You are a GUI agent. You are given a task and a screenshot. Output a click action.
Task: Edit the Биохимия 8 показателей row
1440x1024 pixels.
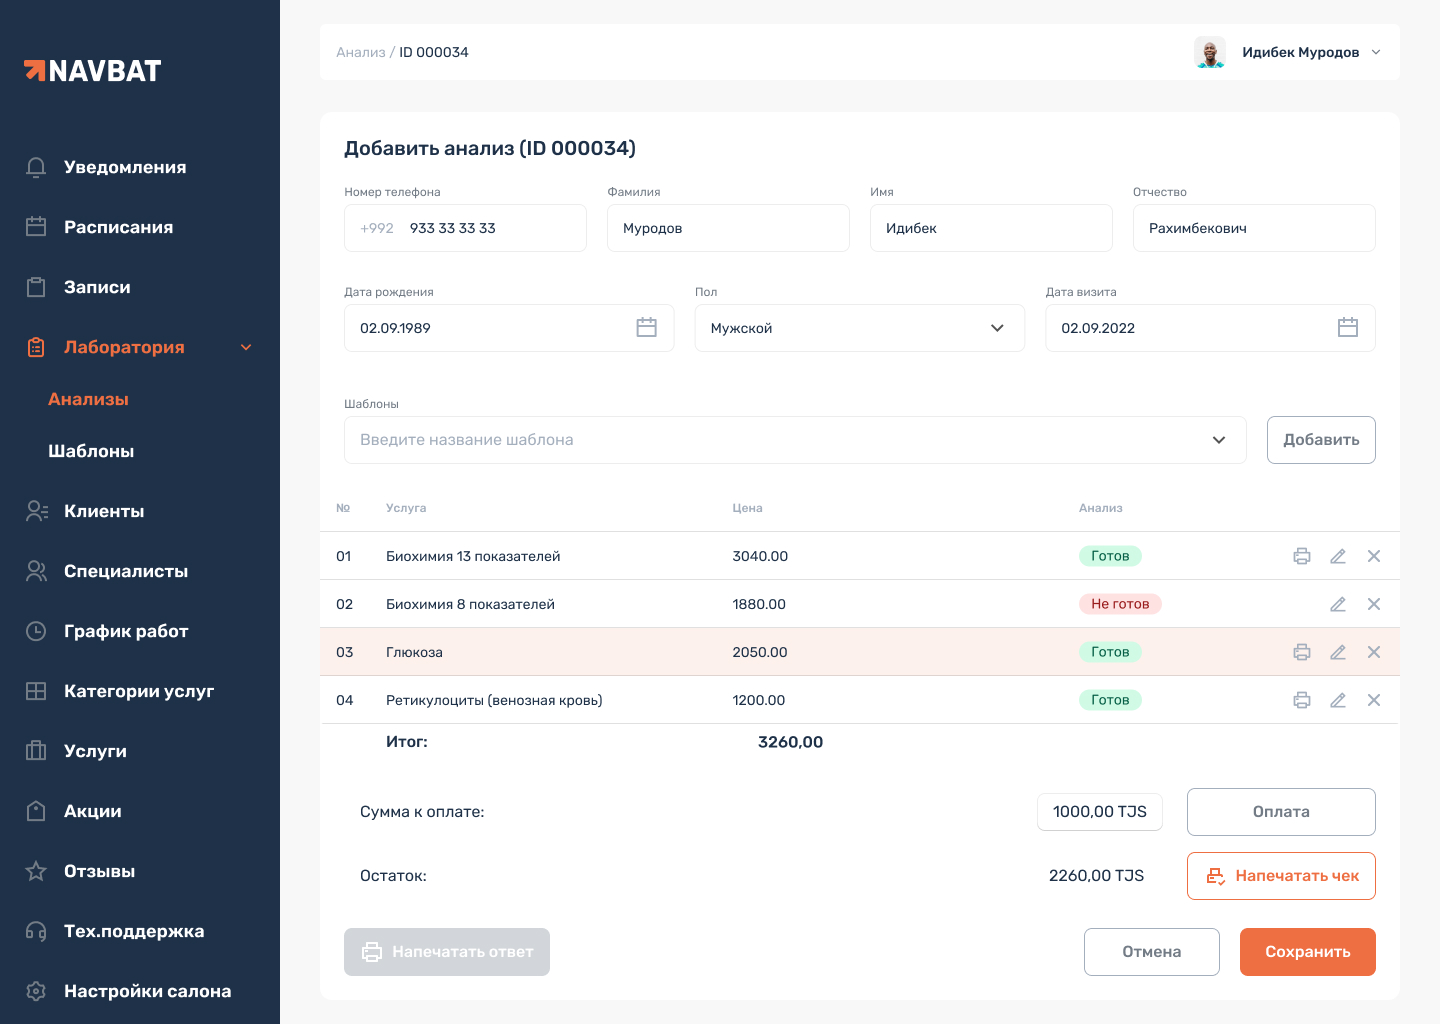coord(1338,604)
